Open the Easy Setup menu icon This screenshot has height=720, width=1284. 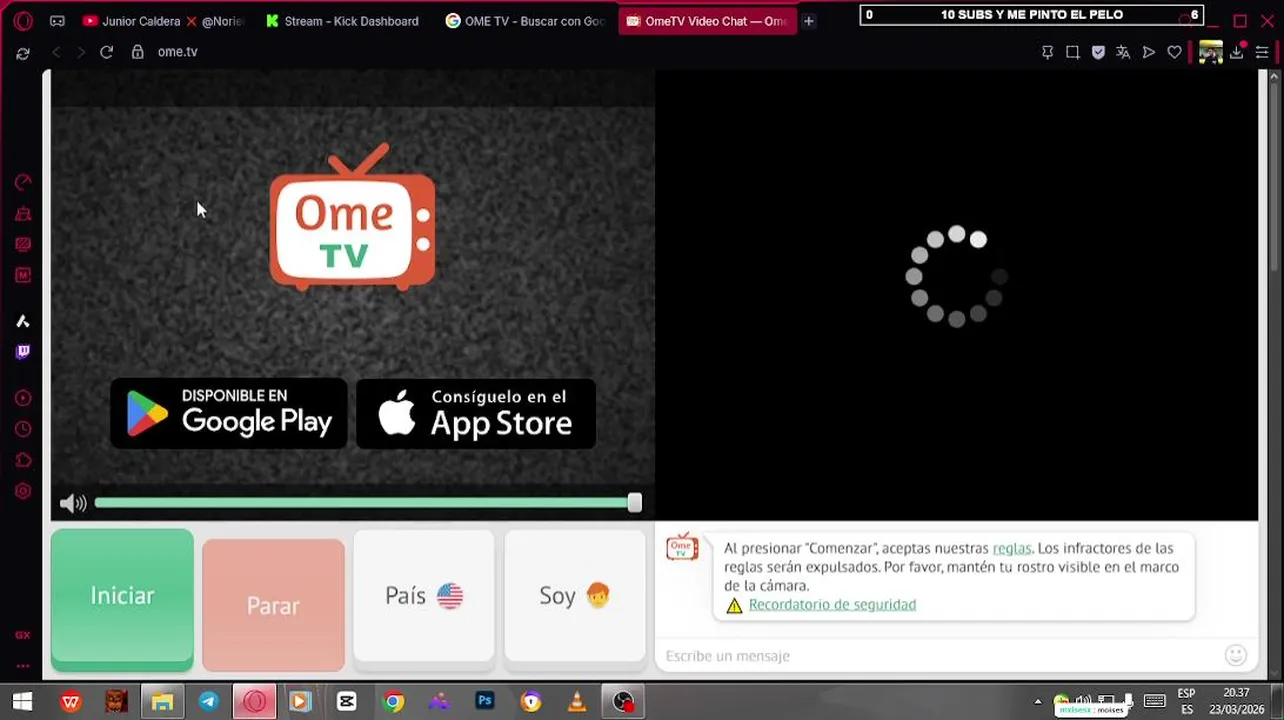point(1262,52)
